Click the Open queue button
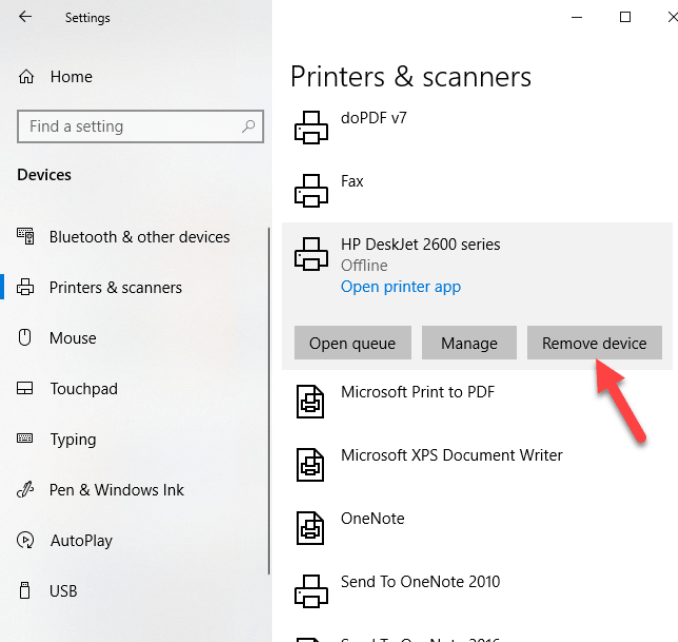This screenshot has height=642, width=678. 352,343
